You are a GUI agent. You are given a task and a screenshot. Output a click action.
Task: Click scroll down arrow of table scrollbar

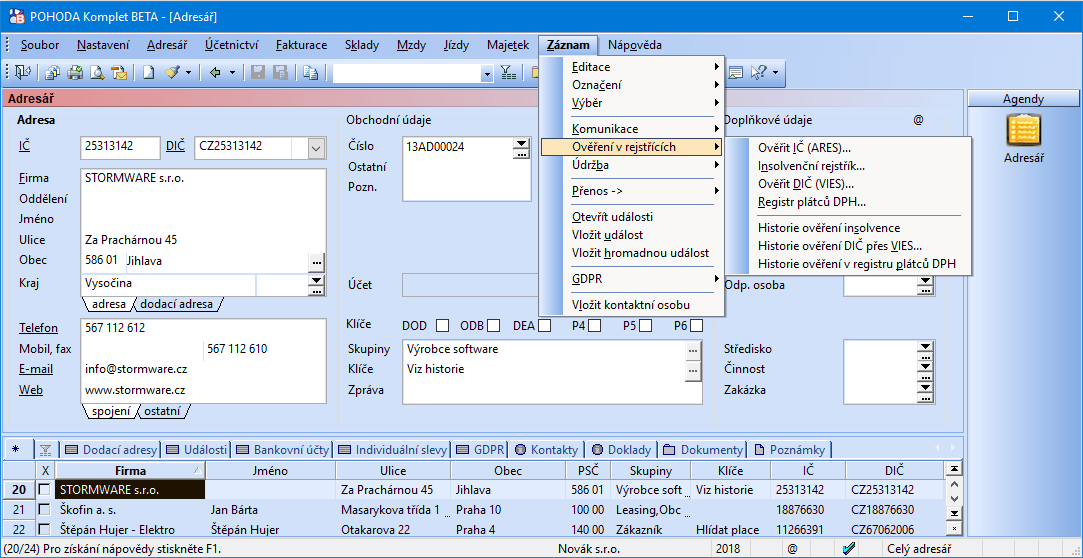pyautogui.click(x=954, y=497)
